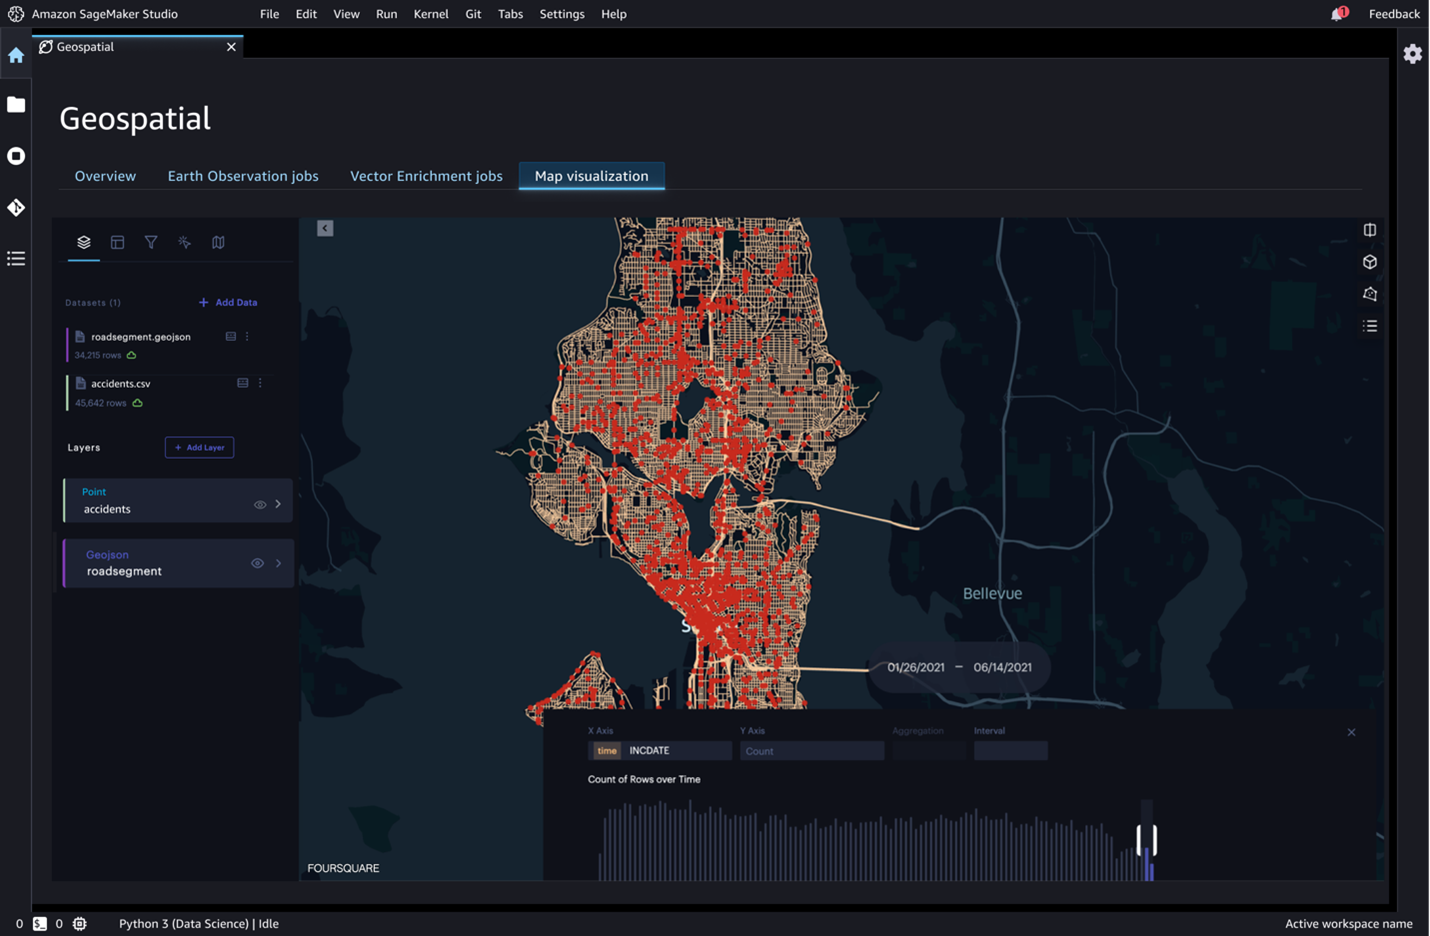
Task: Hide the roadsegment geojson layer
Action: 257,564
